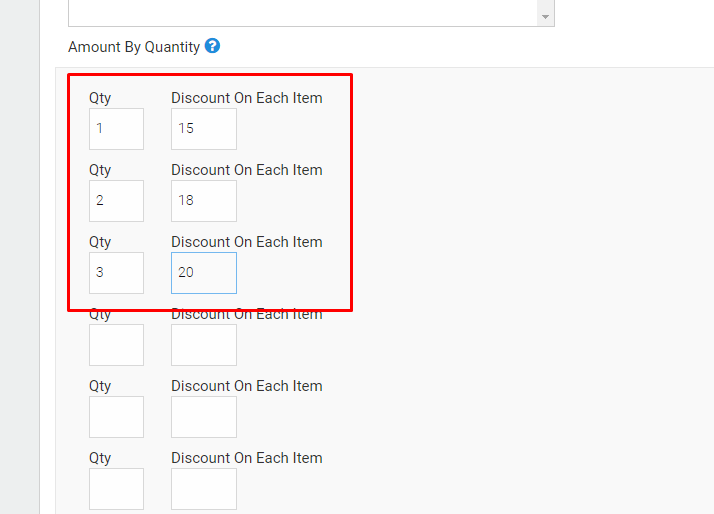Focus the discount field showing 15

pyautogui.click(x=204, y=129)
